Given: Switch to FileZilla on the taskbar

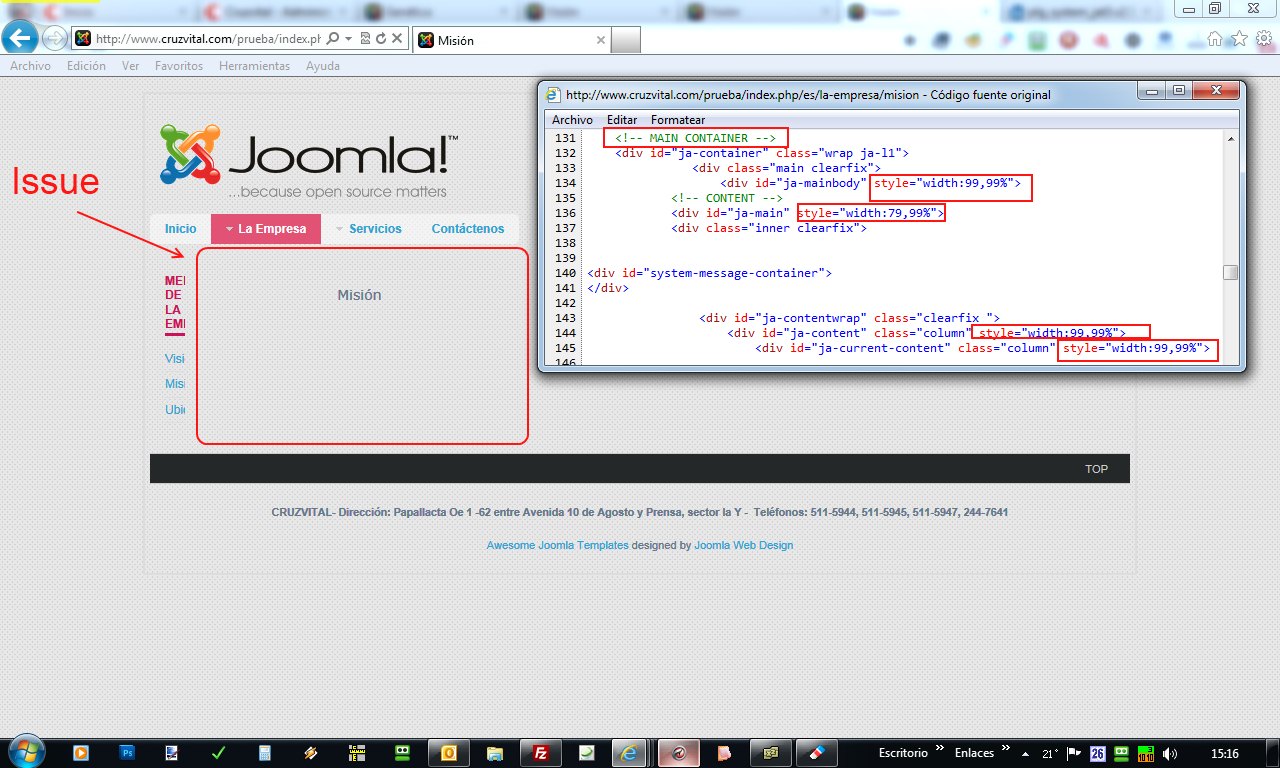Looking at the screenshot, I should click(x=541, y=753).
